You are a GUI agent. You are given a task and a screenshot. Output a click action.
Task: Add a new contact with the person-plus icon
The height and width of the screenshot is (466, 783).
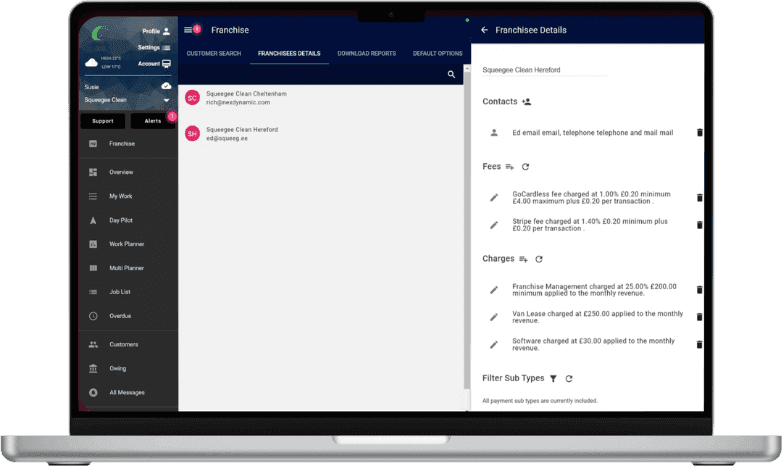tap(527, 102)
